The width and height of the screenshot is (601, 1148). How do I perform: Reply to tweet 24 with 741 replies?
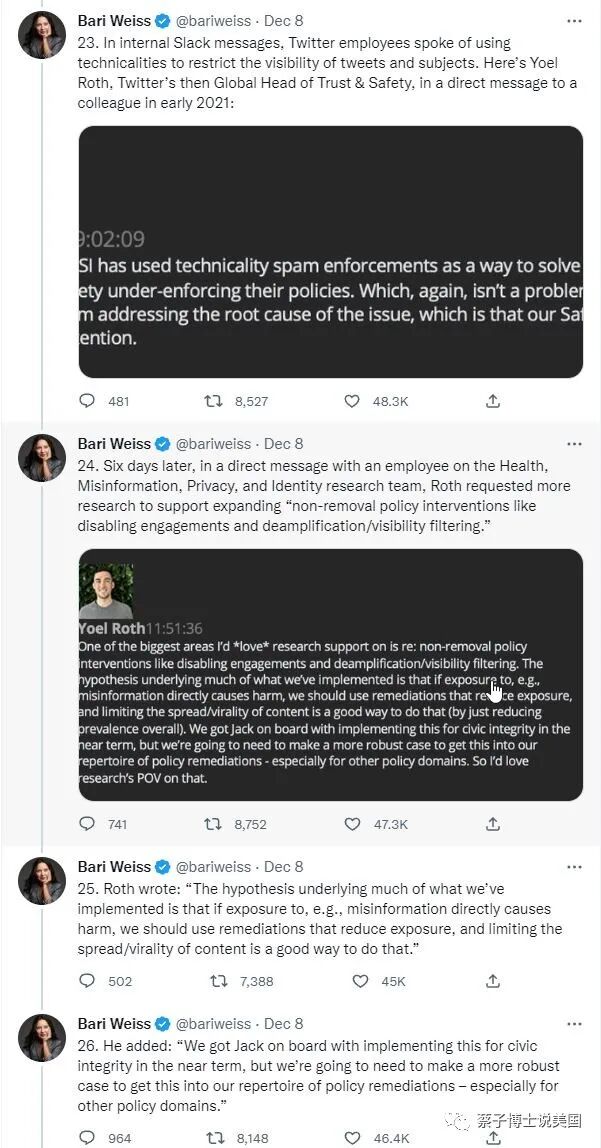tap(87, 824)
